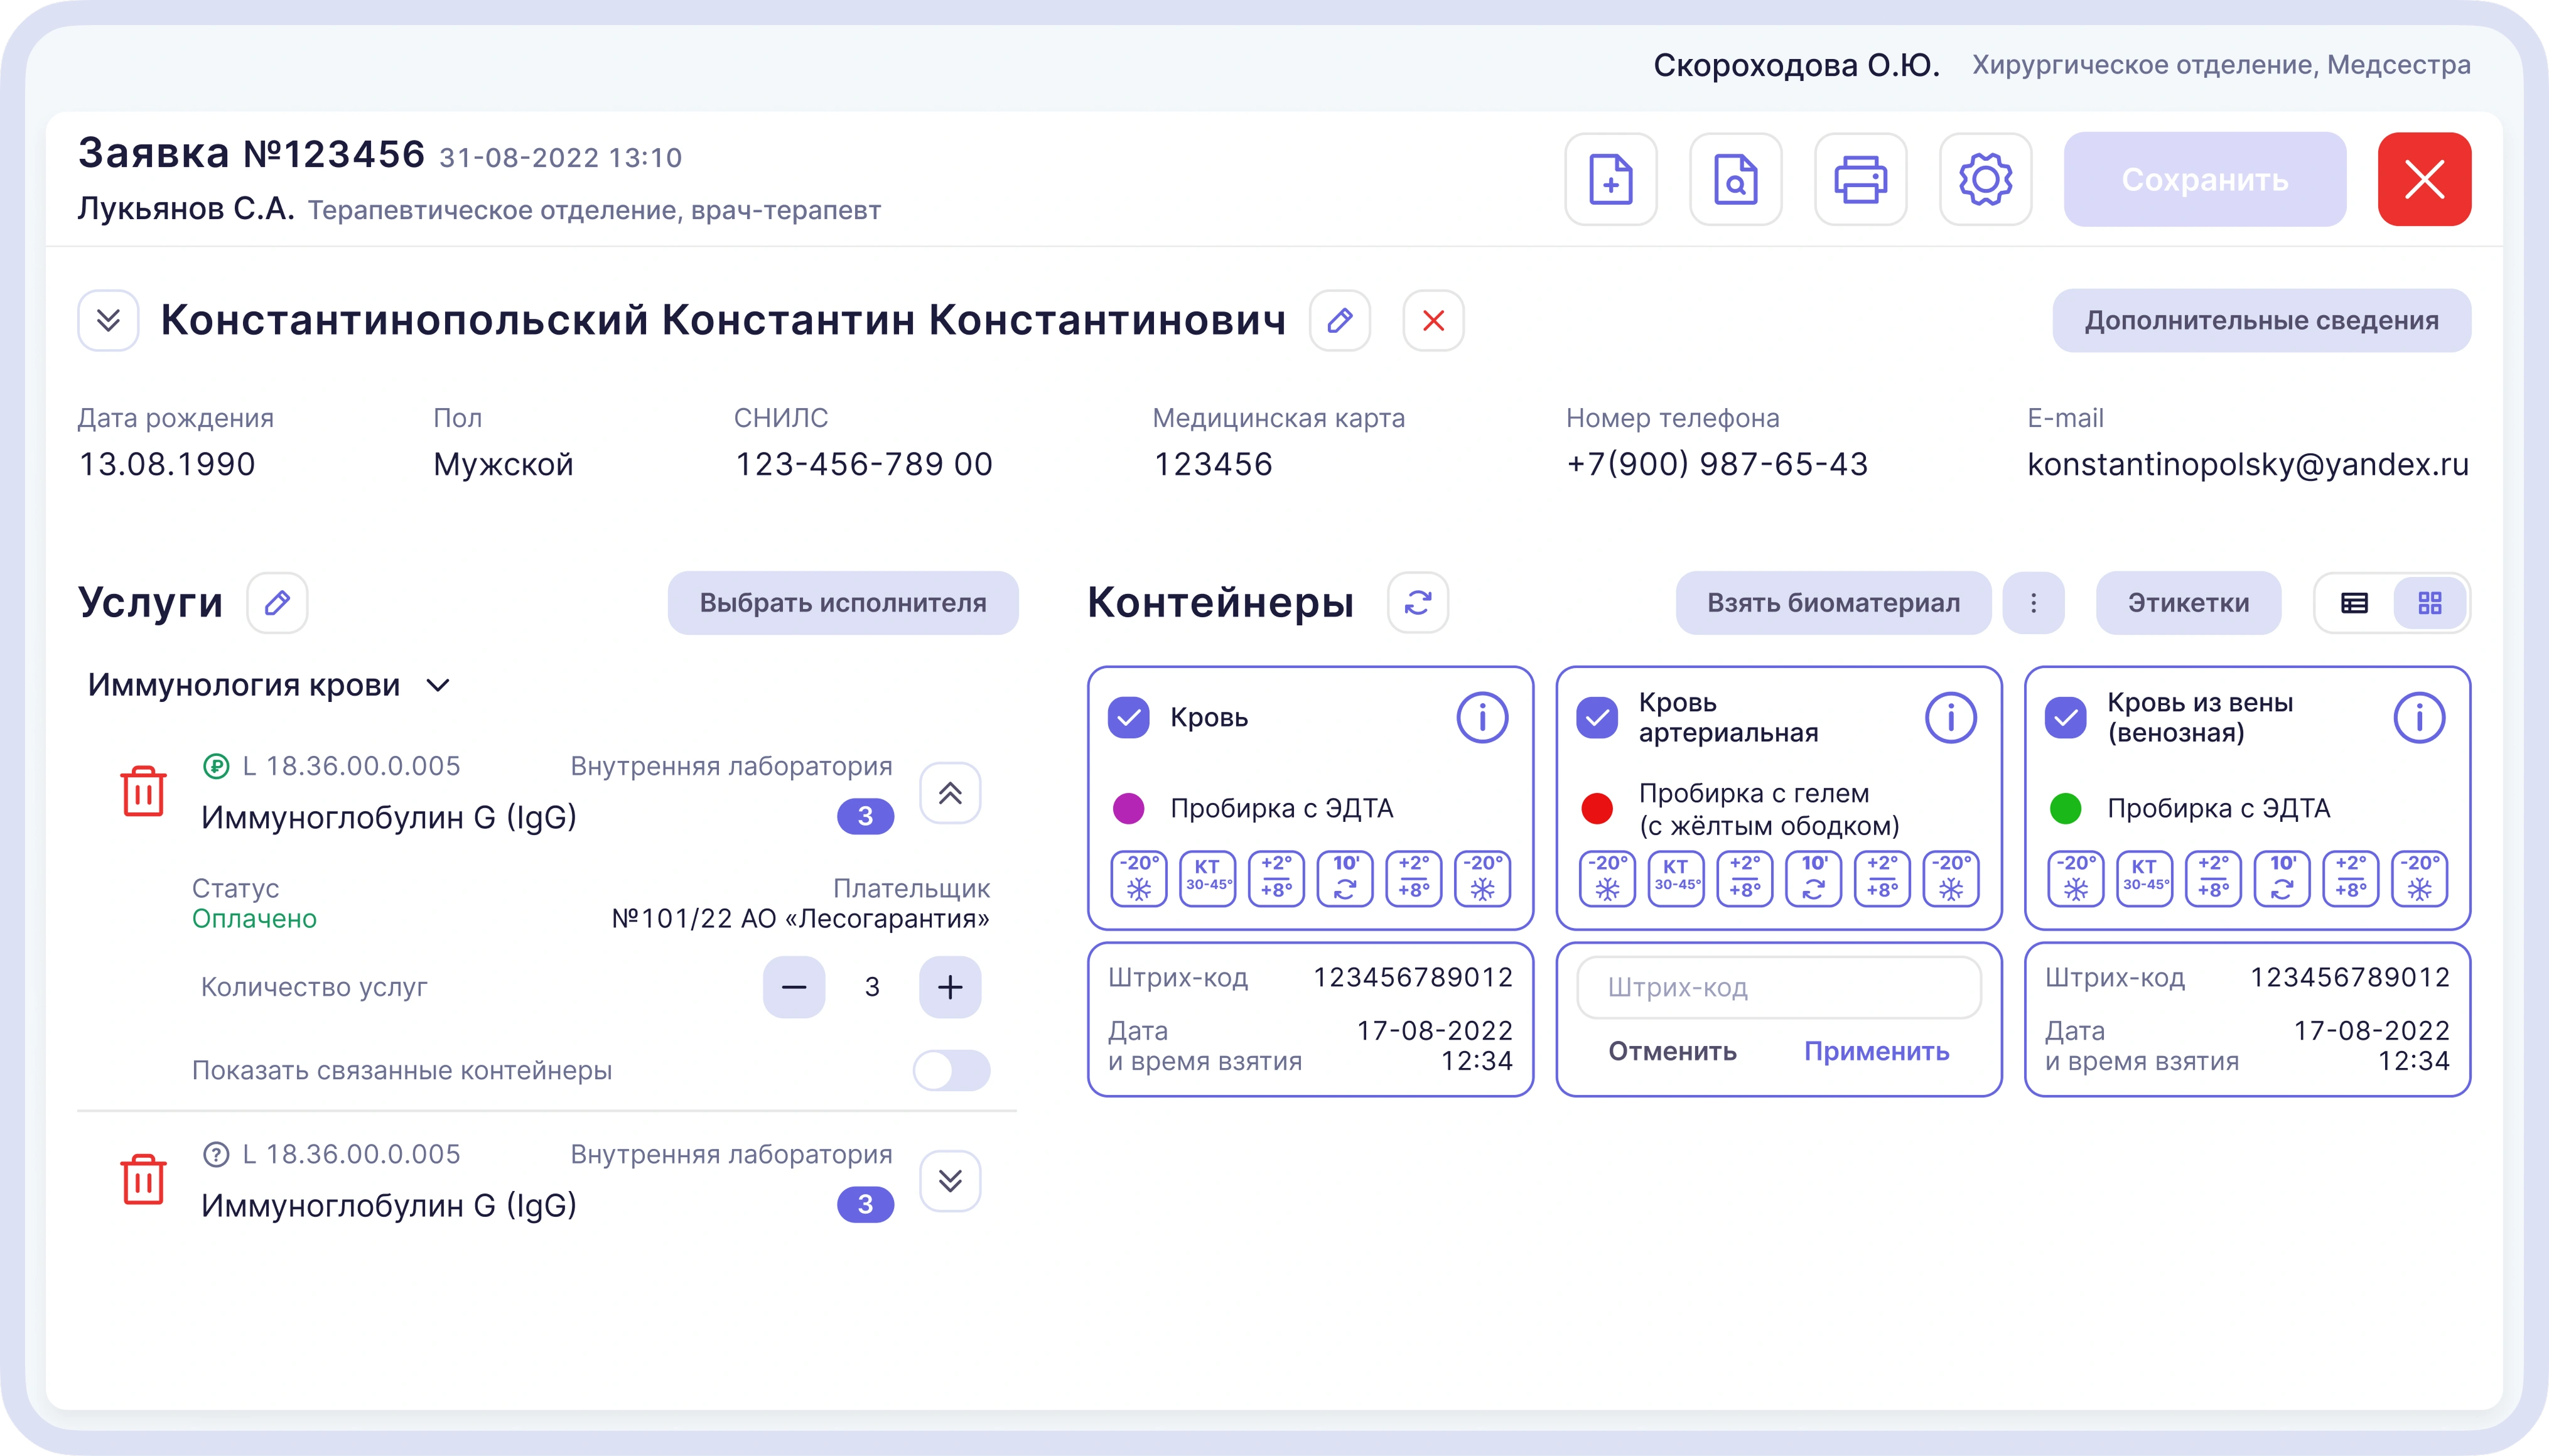The width and height of the screenshot is (2549, 1456).
Task: Open three-dot more options menu
Action: 2033,603
